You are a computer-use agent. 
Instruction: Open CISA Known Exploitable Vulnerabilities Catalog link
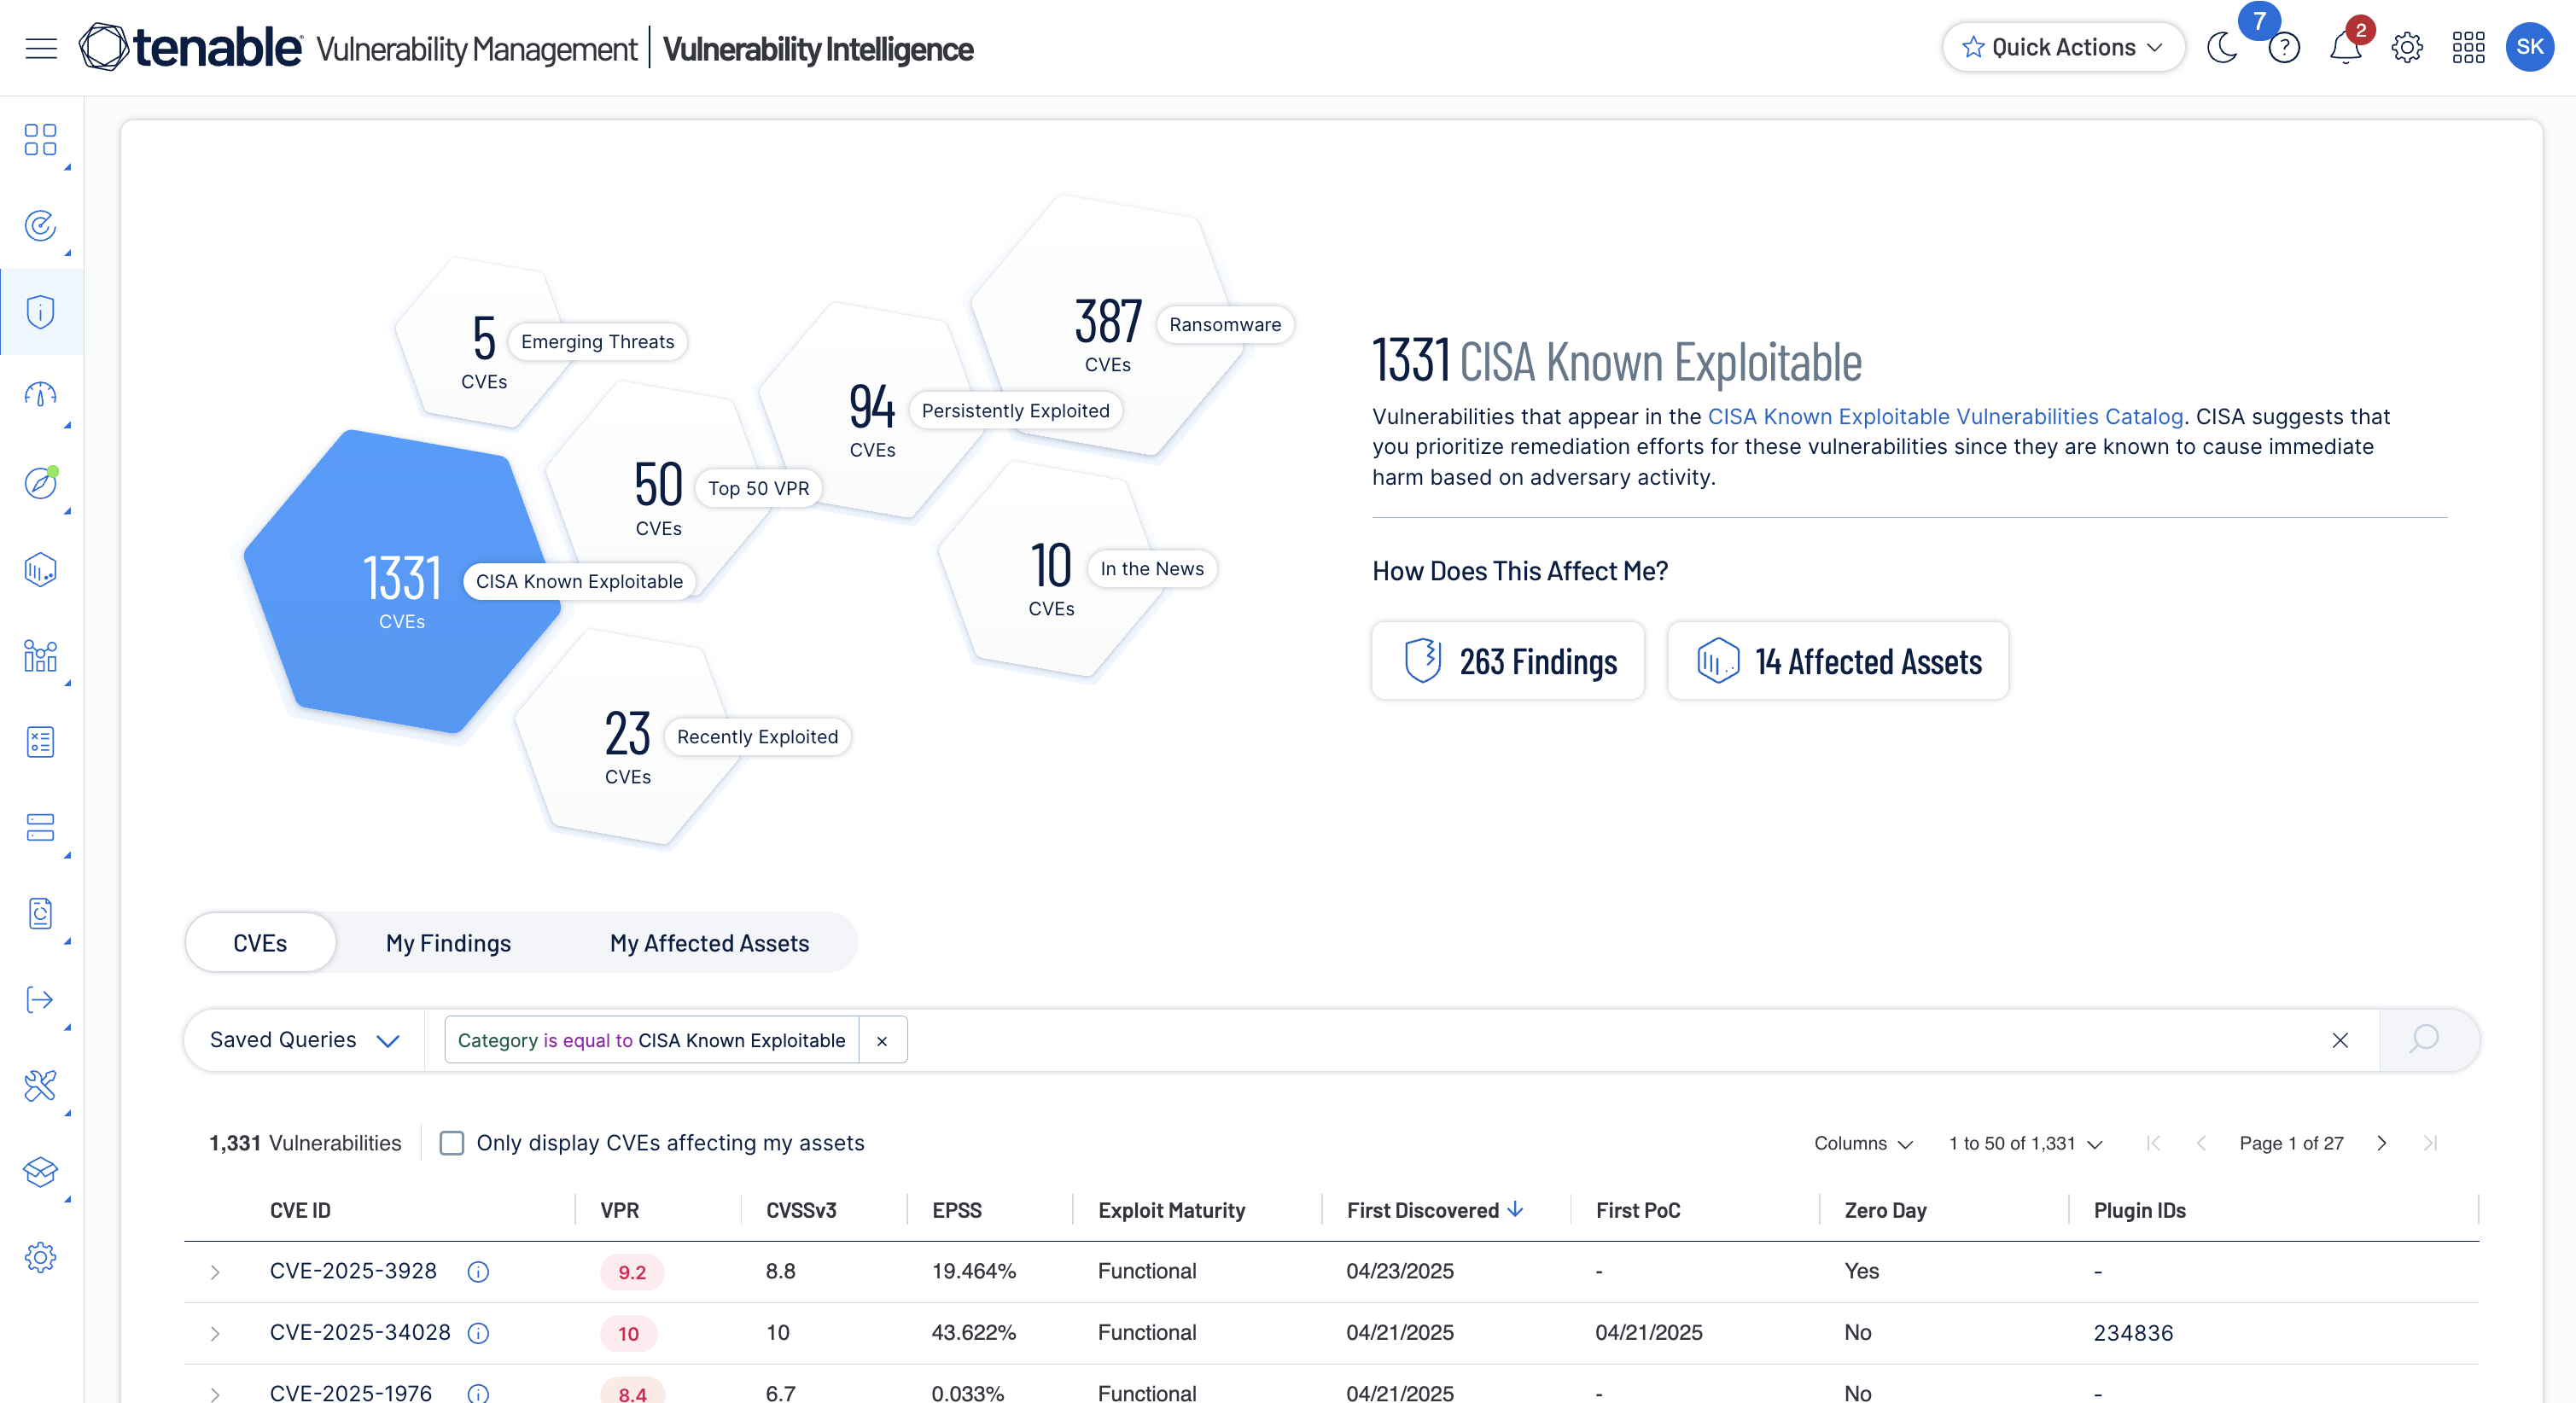click(x=1944, y=417)
